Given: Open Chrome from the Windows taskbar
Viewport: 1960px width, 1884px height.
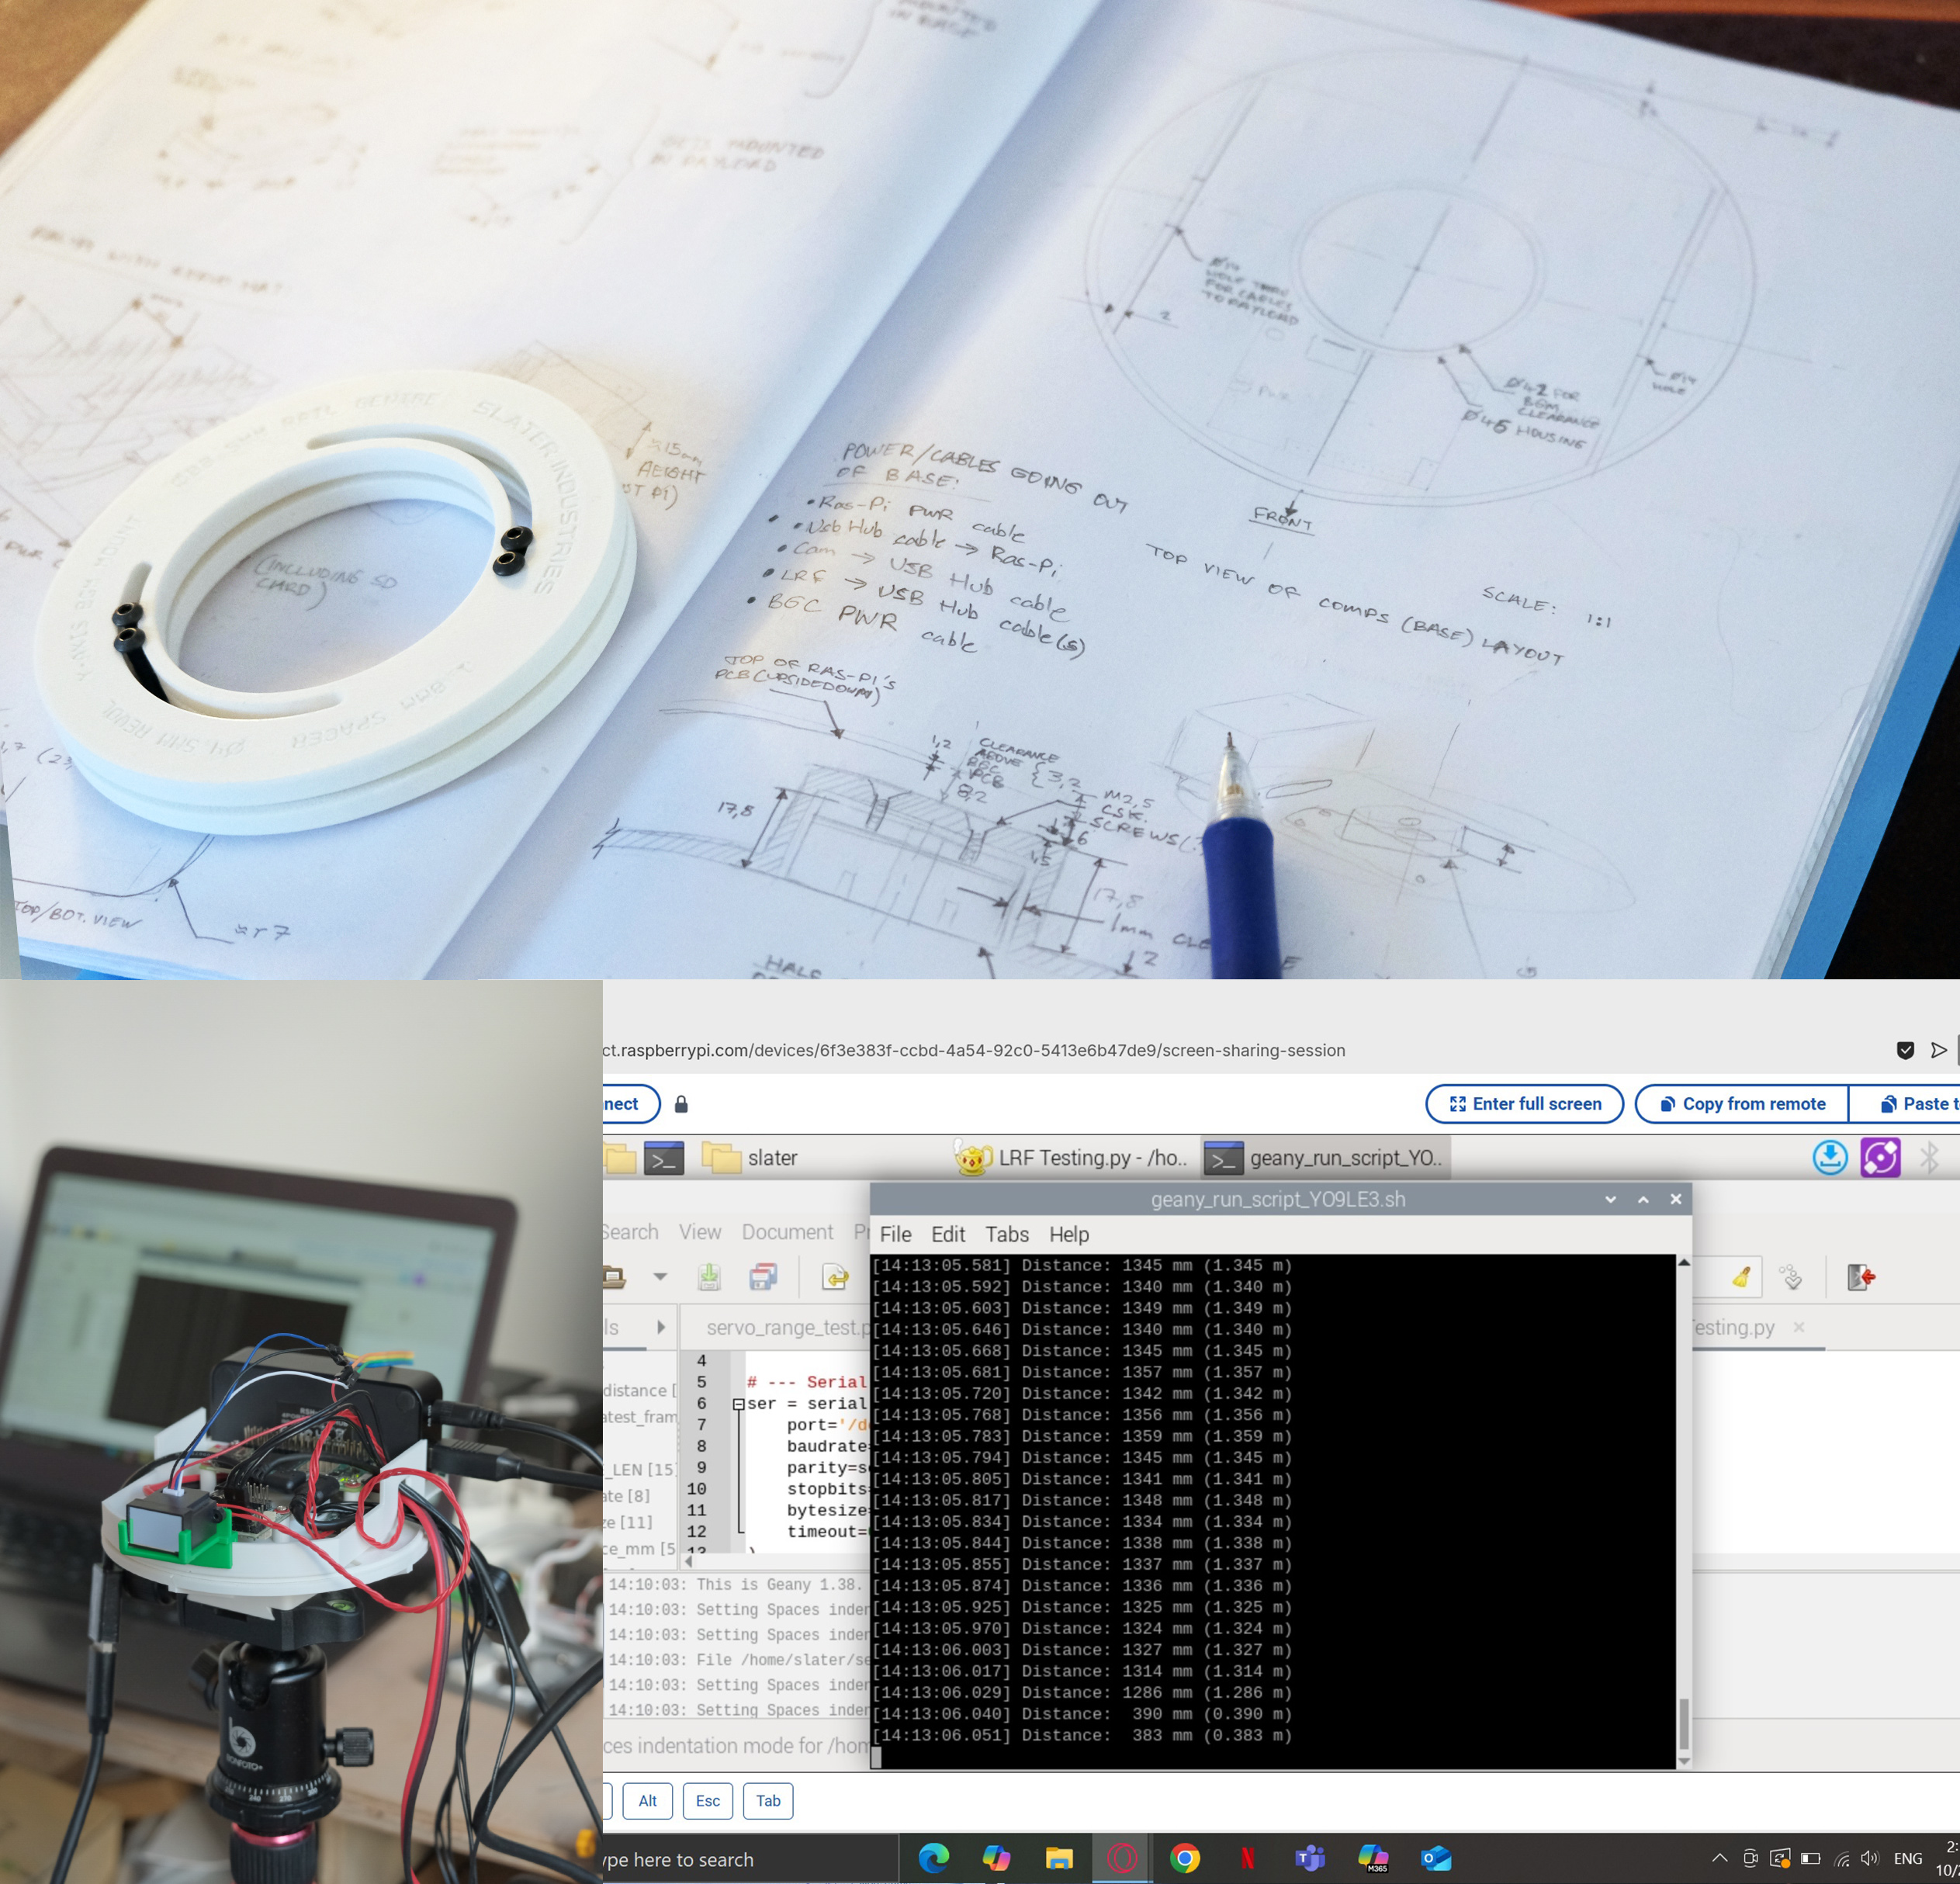Looking at the screenshot, I should 1185,1859.
